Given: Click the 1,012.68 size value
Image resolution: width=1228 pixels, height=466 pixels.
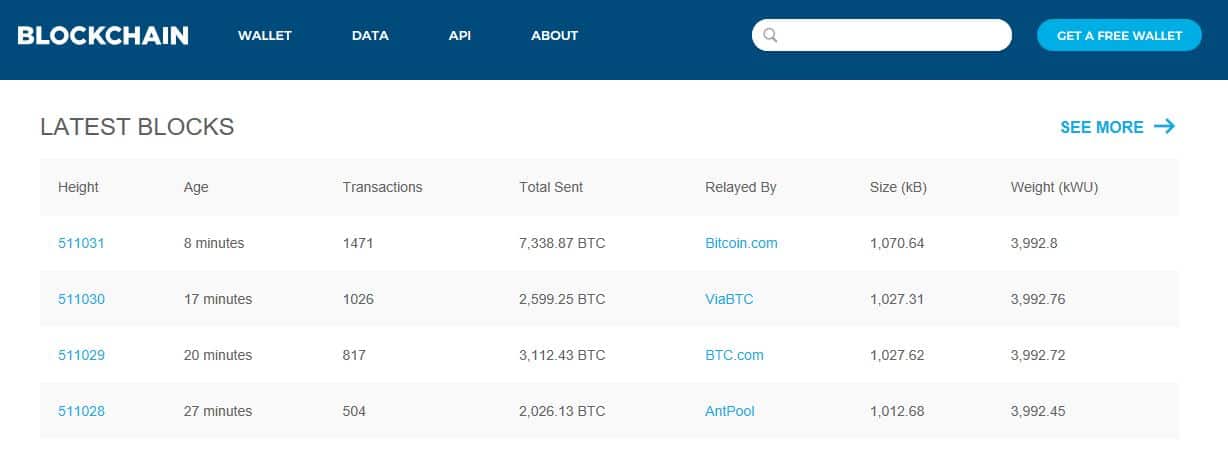Looking at the screenshot, I should [897, 411].
